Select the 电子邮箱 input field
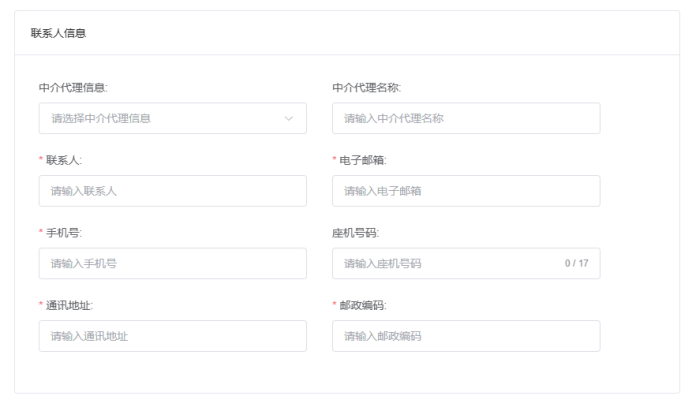 [x=466, y=191]
